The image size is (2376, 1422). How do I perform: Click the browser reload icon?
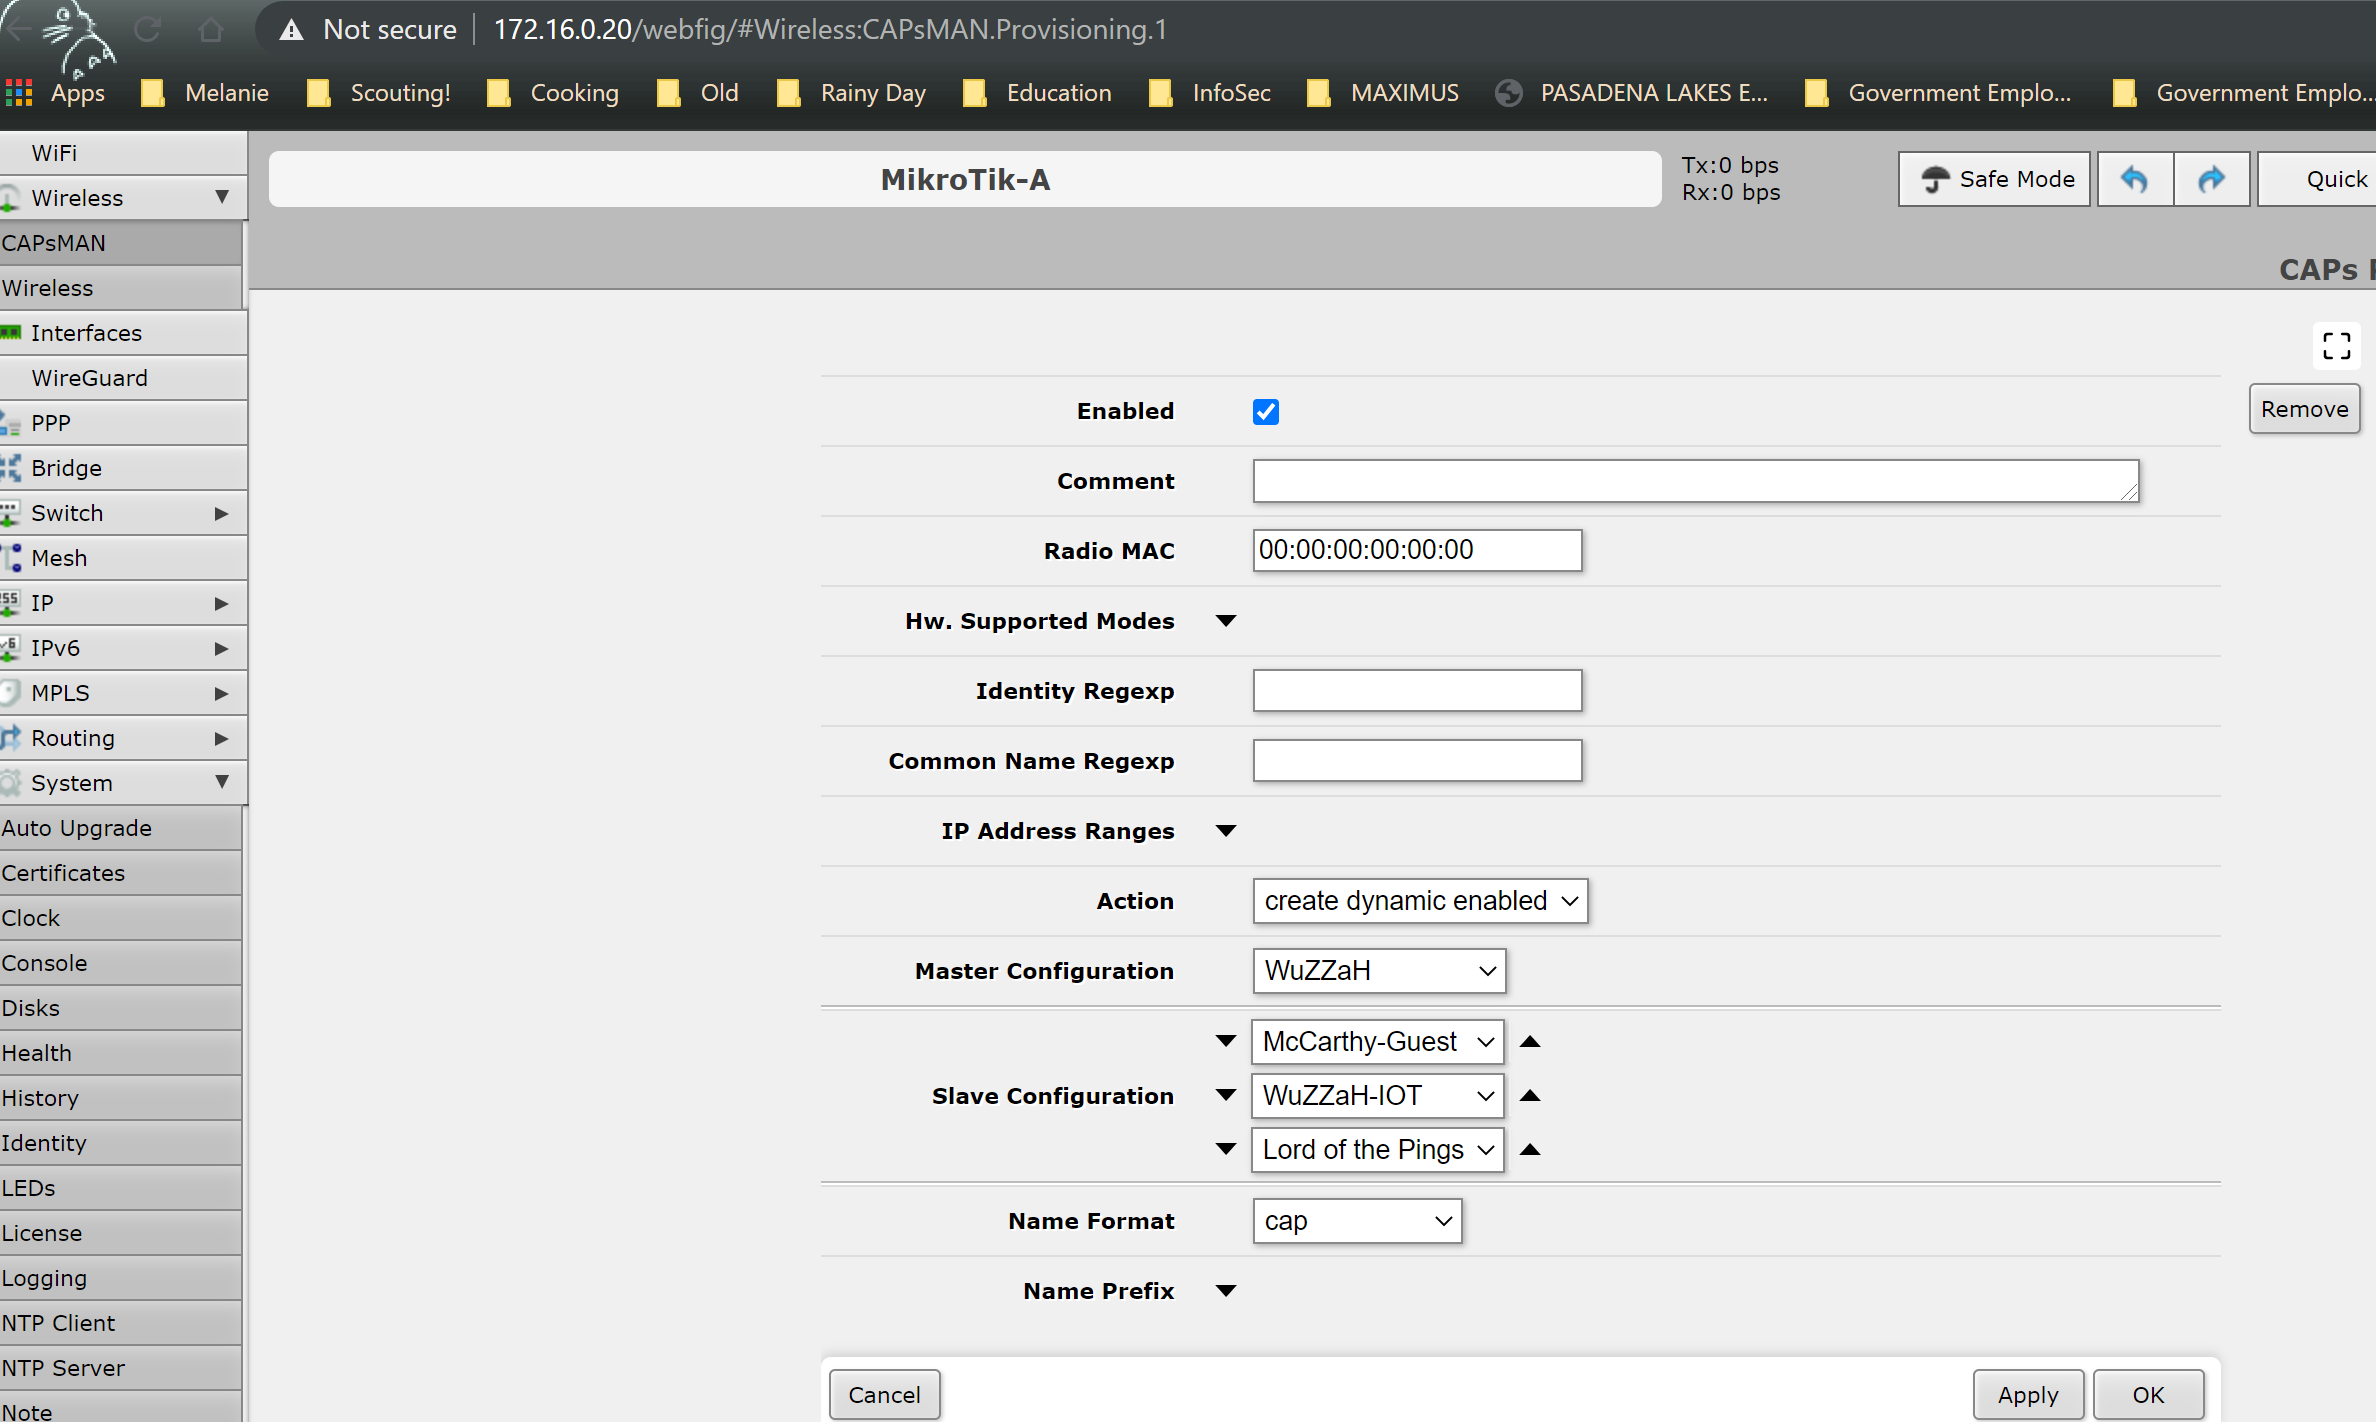pos(148,30)
